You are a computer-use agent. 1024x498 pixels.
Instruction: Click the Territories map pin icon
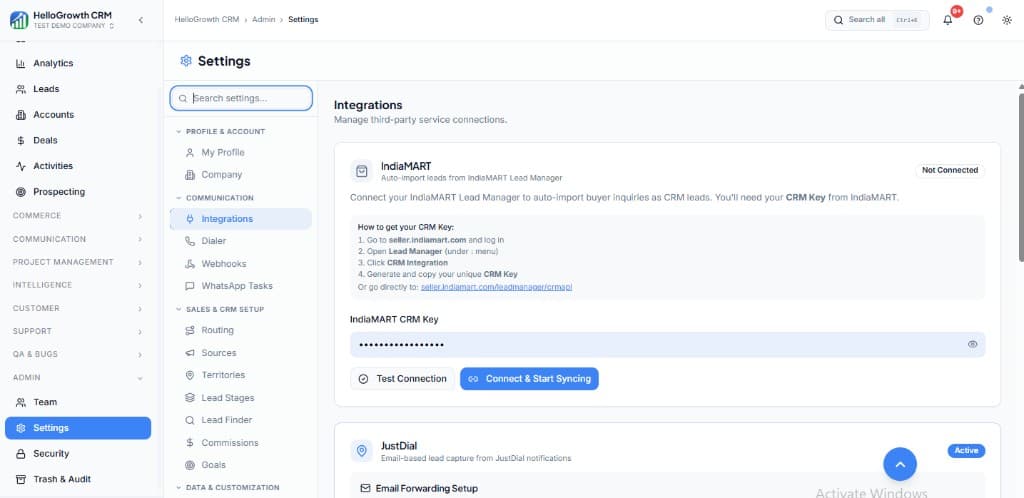pos(190,375)
